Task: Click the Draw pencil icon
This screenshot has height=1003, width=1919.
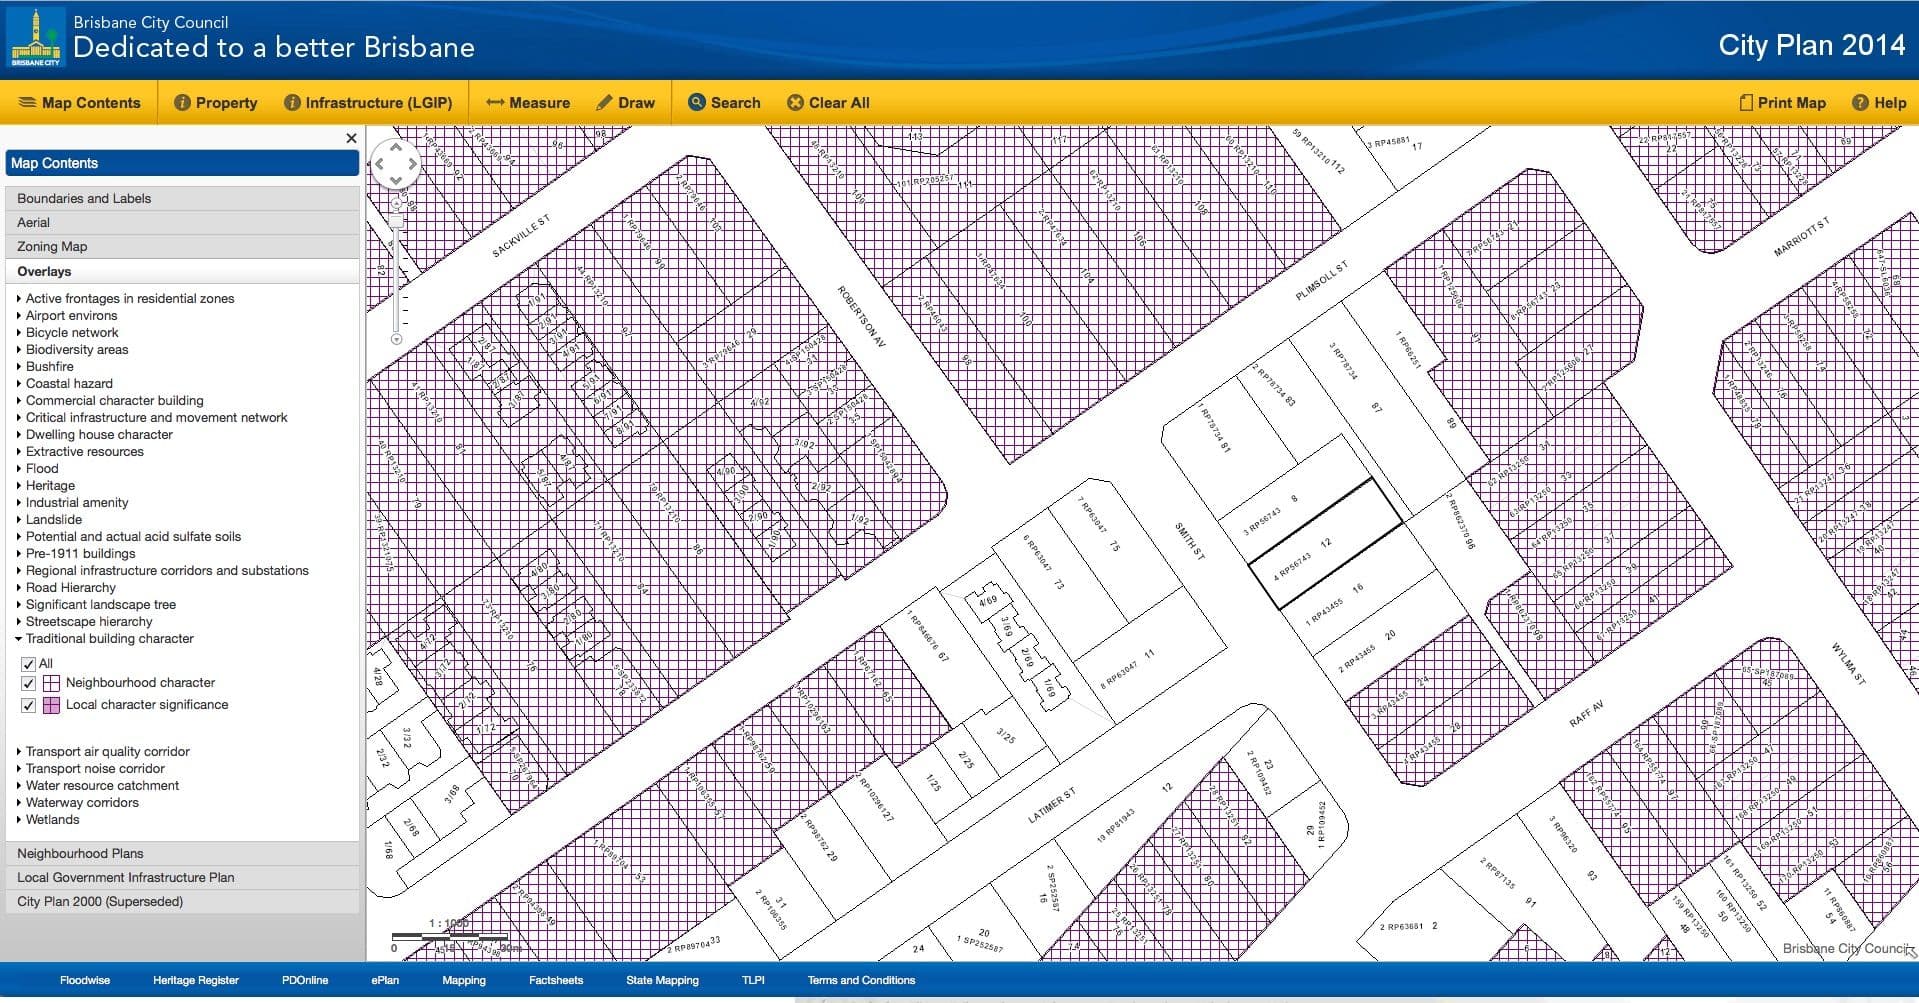Action: pyautogui.click(x=604, y=103)
